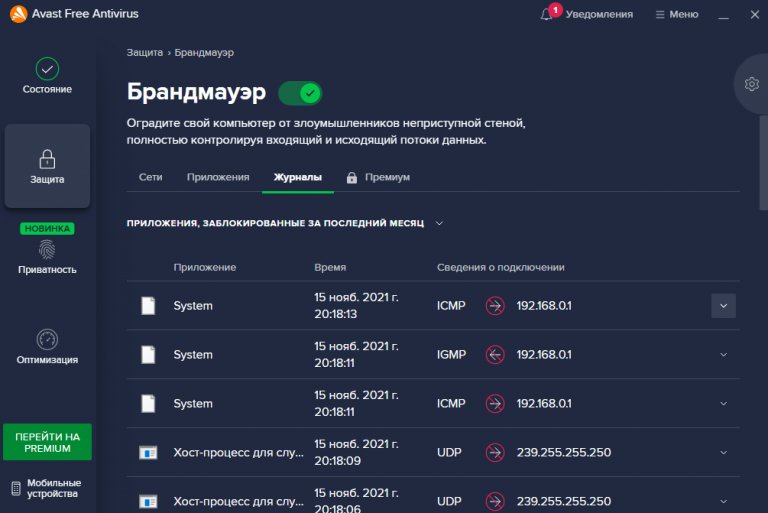
Task: Click file icon of ICMP 20:18:11 row
Action: click(x=148, y=404)
